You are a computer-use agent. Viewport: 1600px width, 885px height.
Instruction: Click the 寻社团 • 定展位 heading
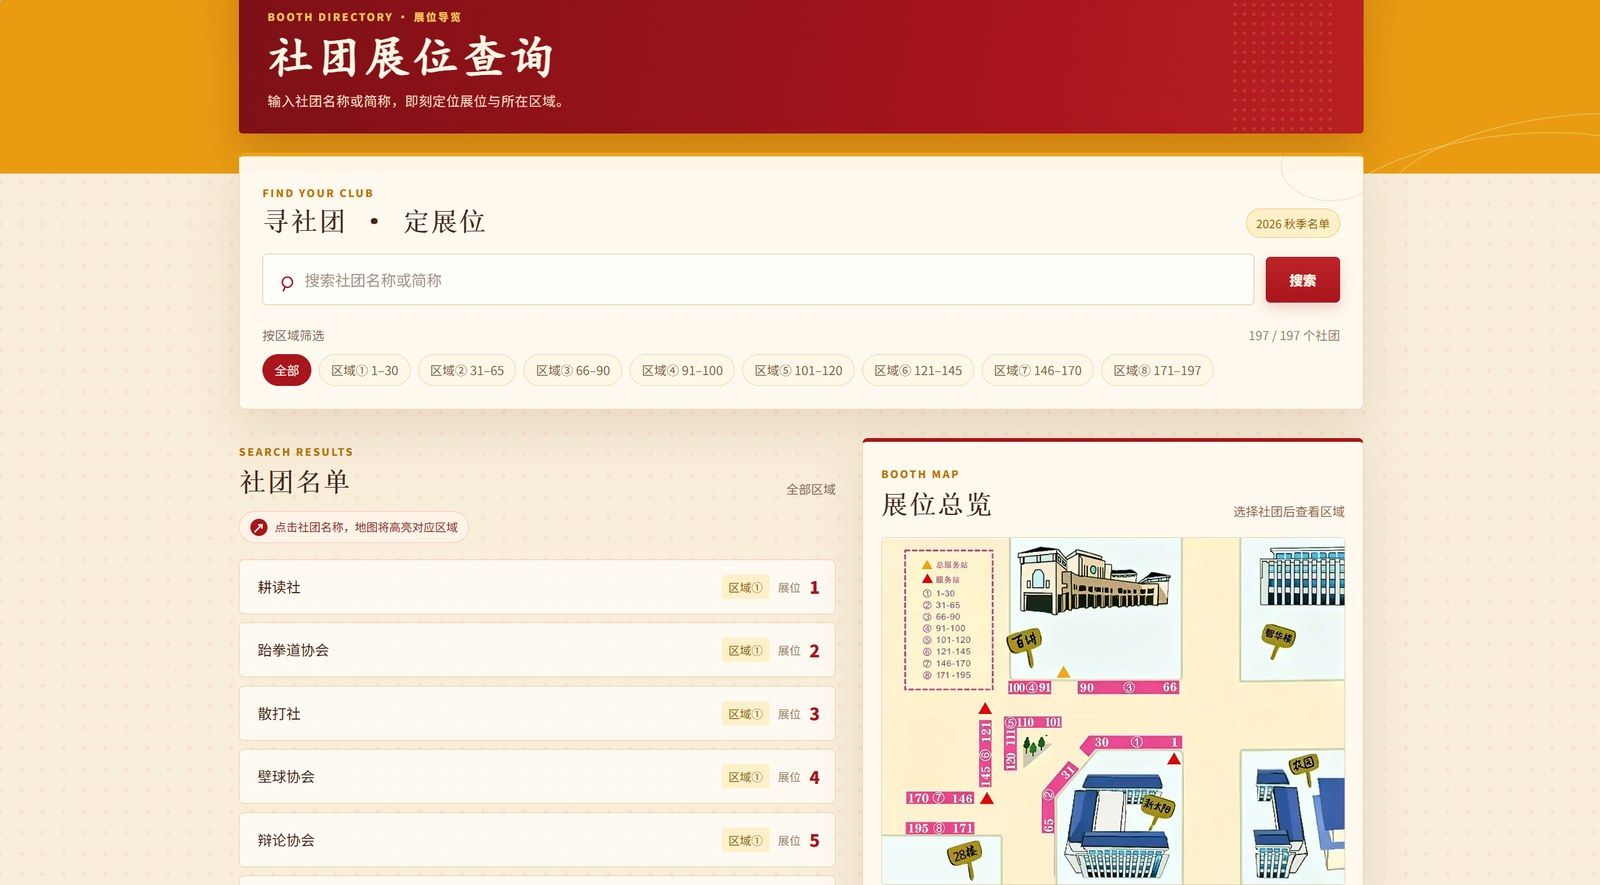click(375, 222)
